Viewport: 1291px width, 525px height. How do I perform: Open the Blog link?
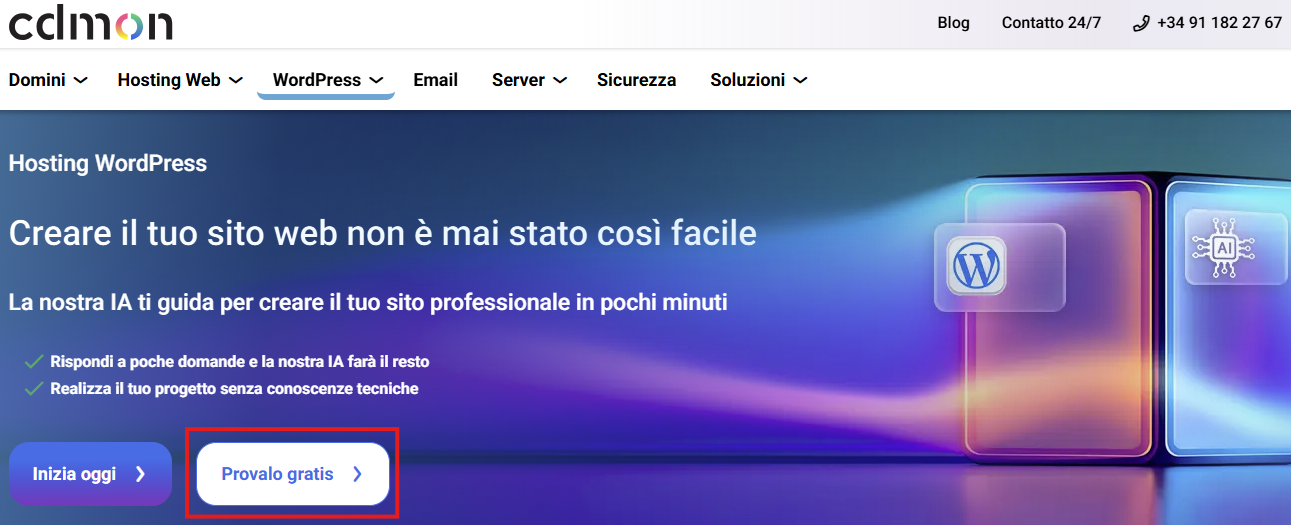pyautogui.click(x=953, y=23)
